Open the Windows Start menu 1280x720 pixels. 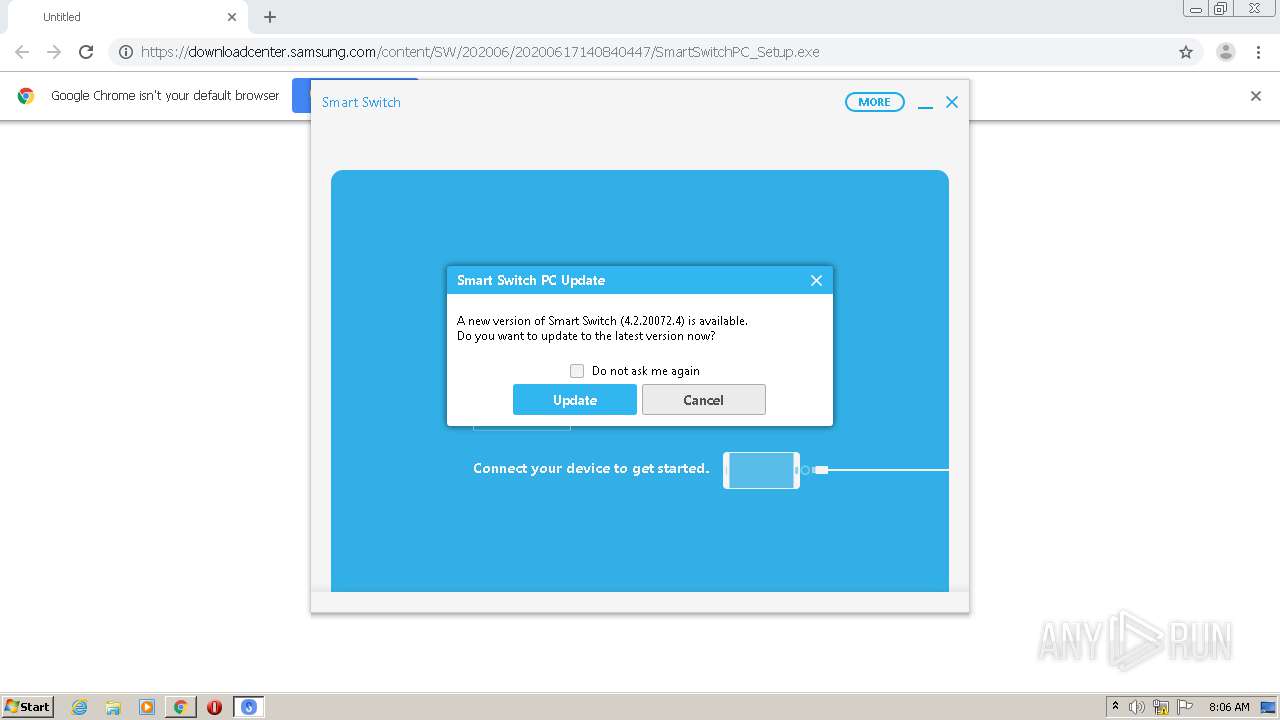coord(28,707)
